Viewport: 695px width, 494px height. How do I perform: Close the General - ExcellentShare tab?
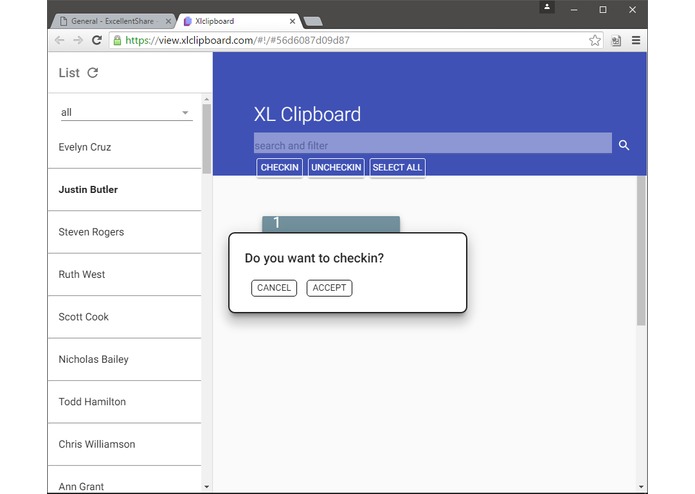click(x=168, y=21)
